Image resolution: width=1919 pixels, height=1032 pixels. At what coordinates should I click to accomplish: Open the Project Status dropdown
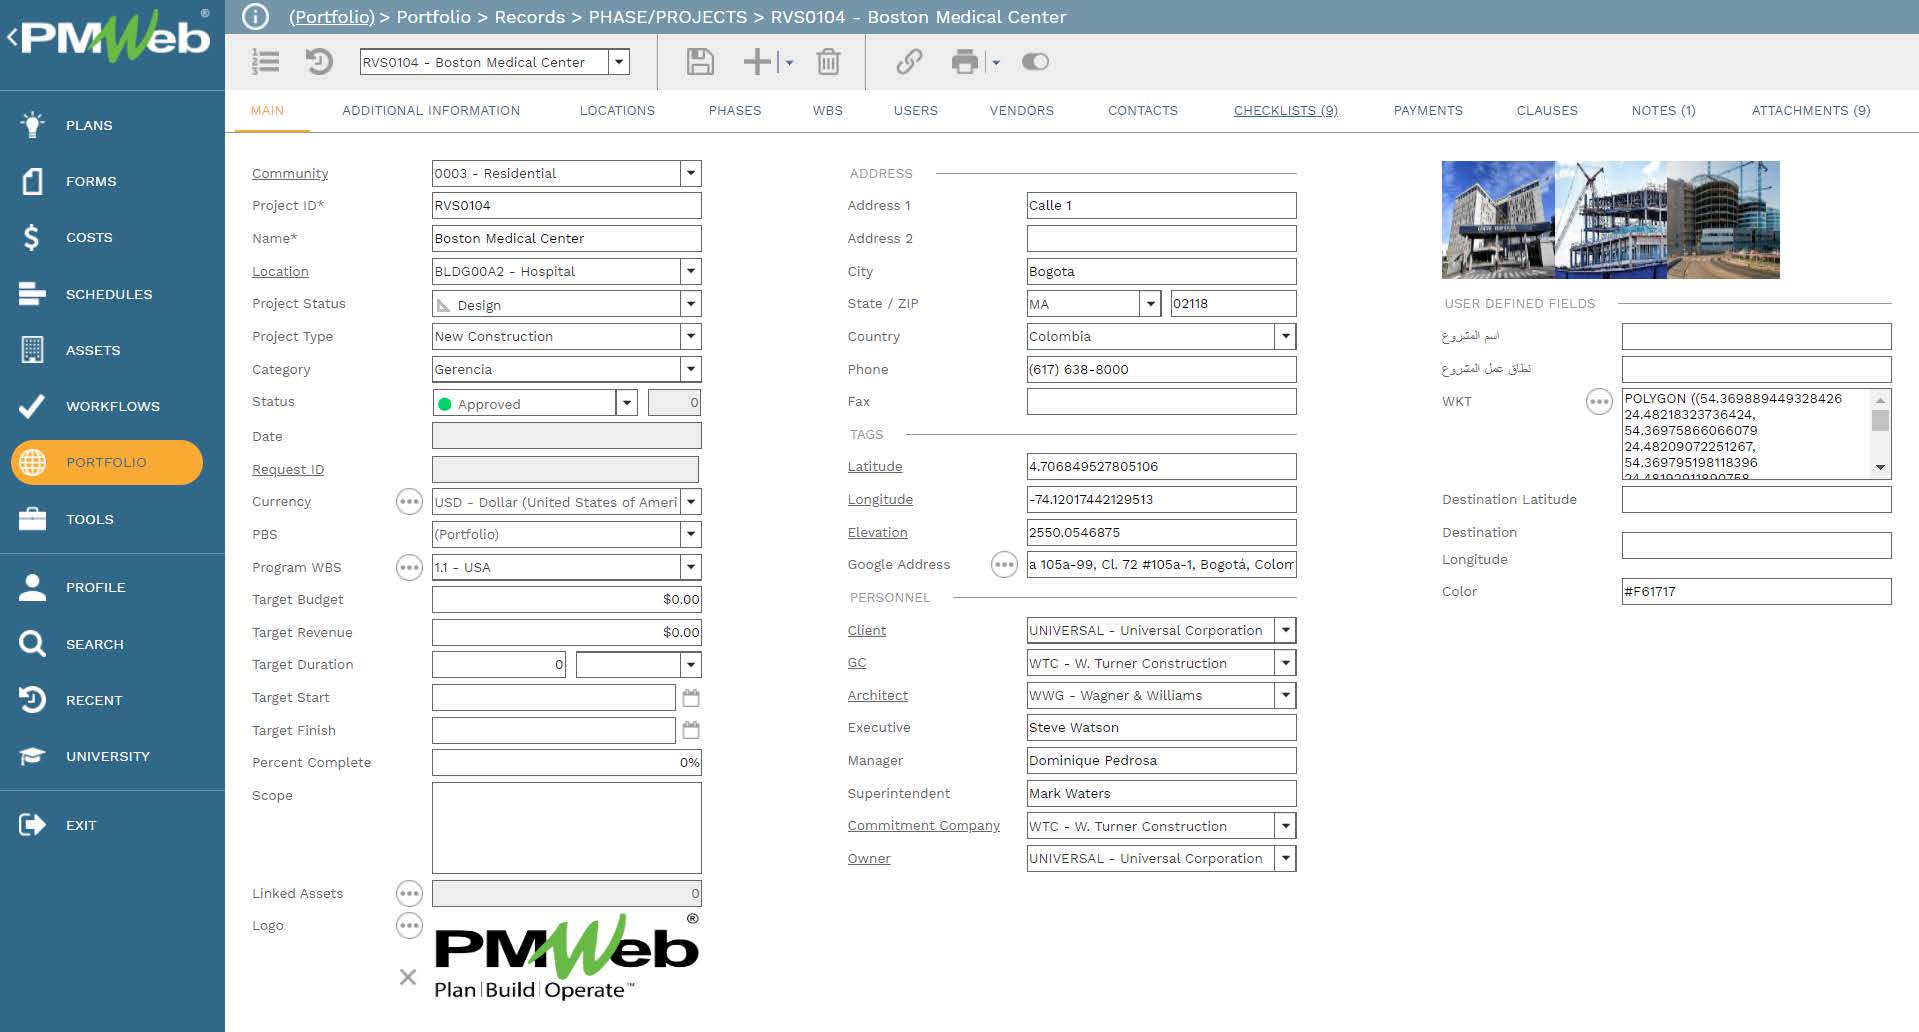[691, 304]
